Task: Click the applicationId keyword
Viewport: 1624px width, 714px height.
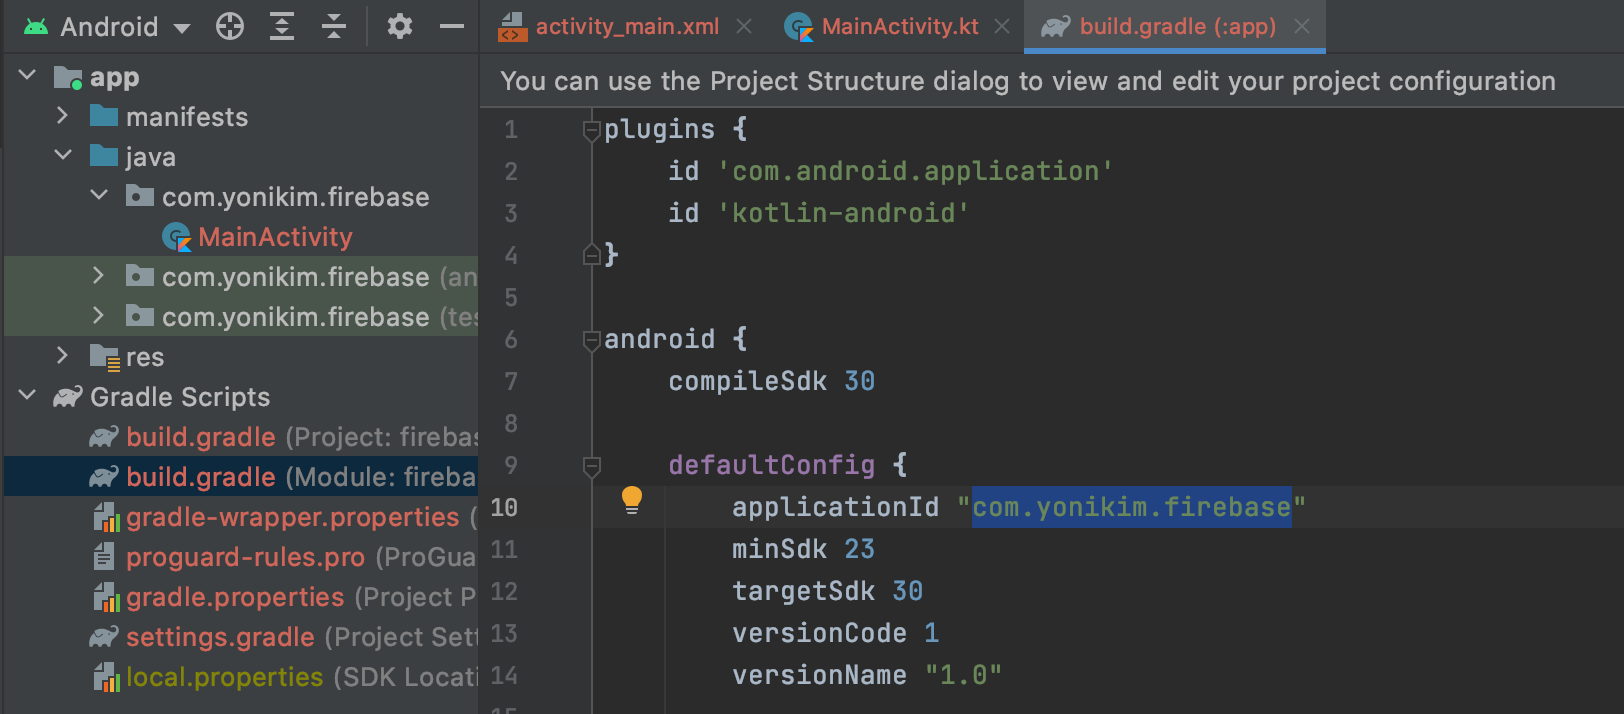Action: click(x=835, y=508)
